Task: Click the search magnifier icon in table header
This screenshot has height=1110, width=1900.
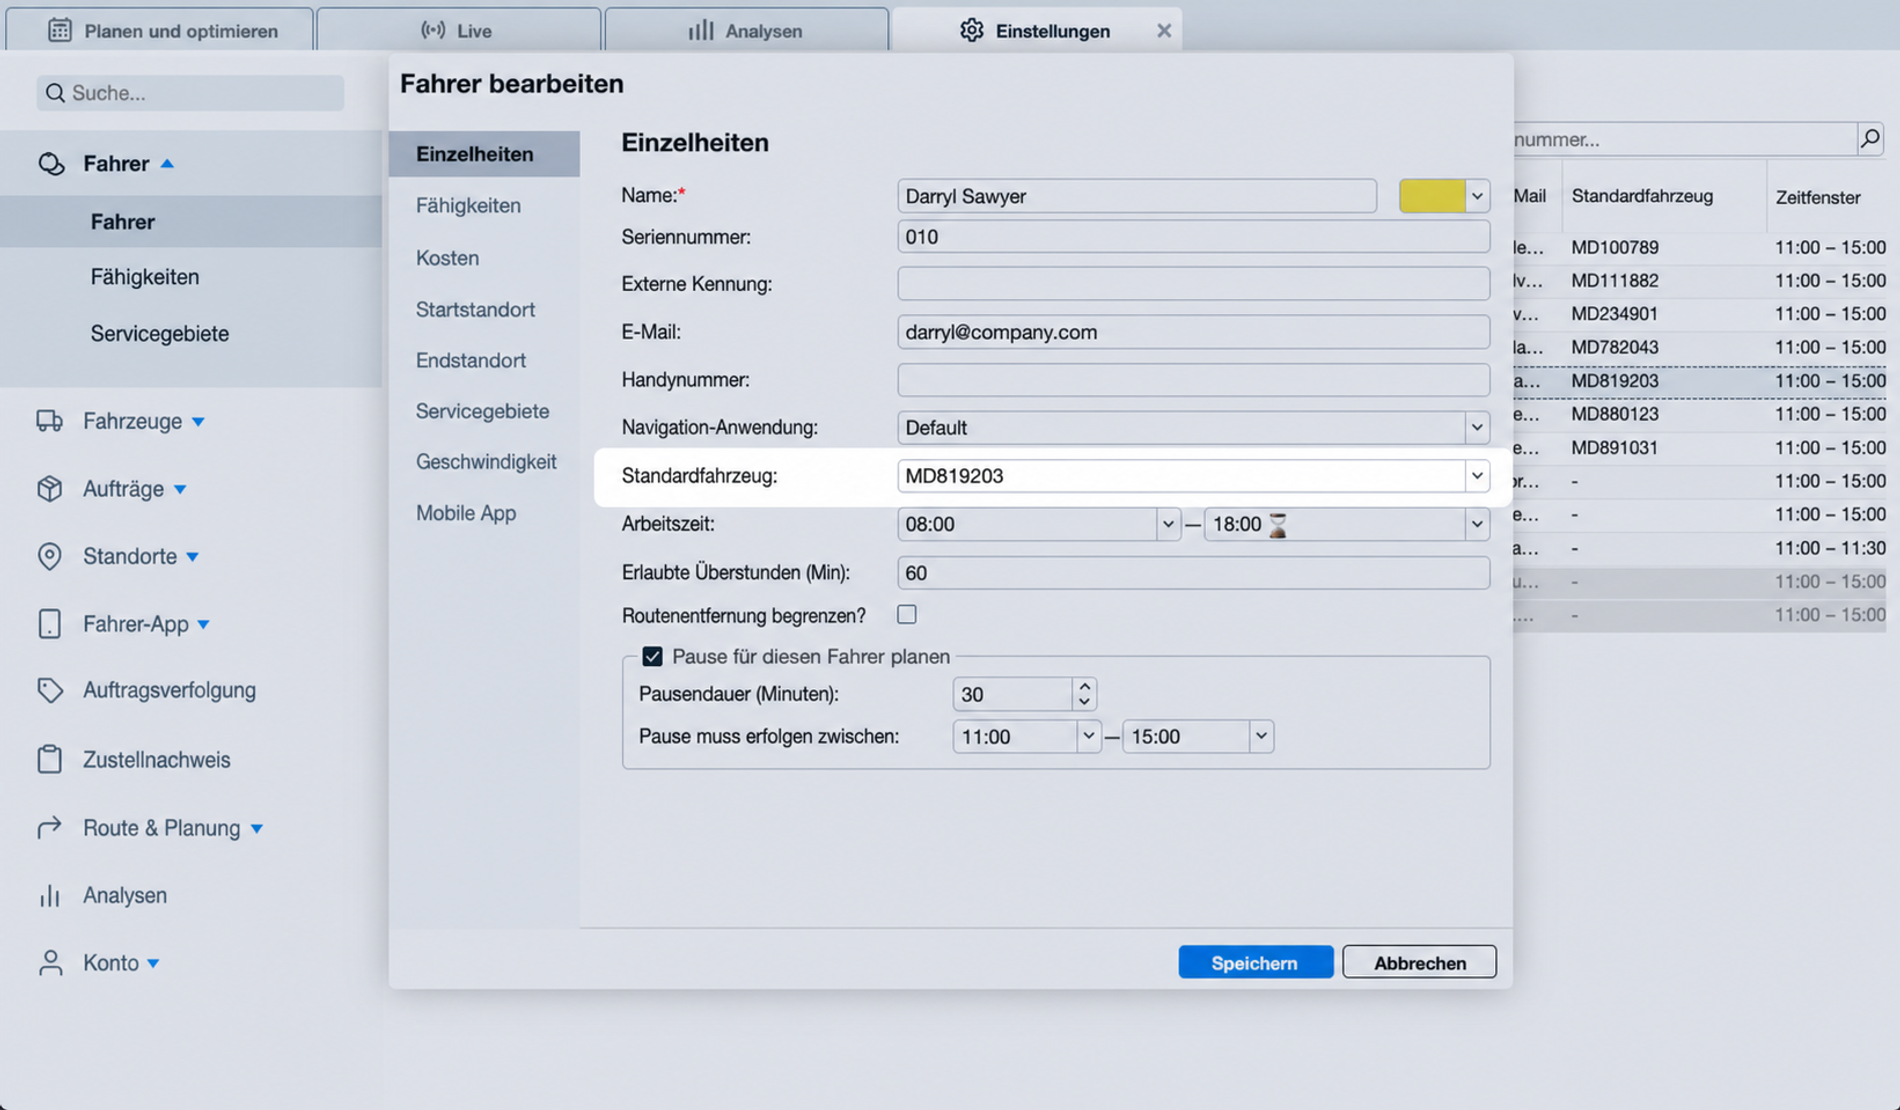Action: tap(1870, 139)
